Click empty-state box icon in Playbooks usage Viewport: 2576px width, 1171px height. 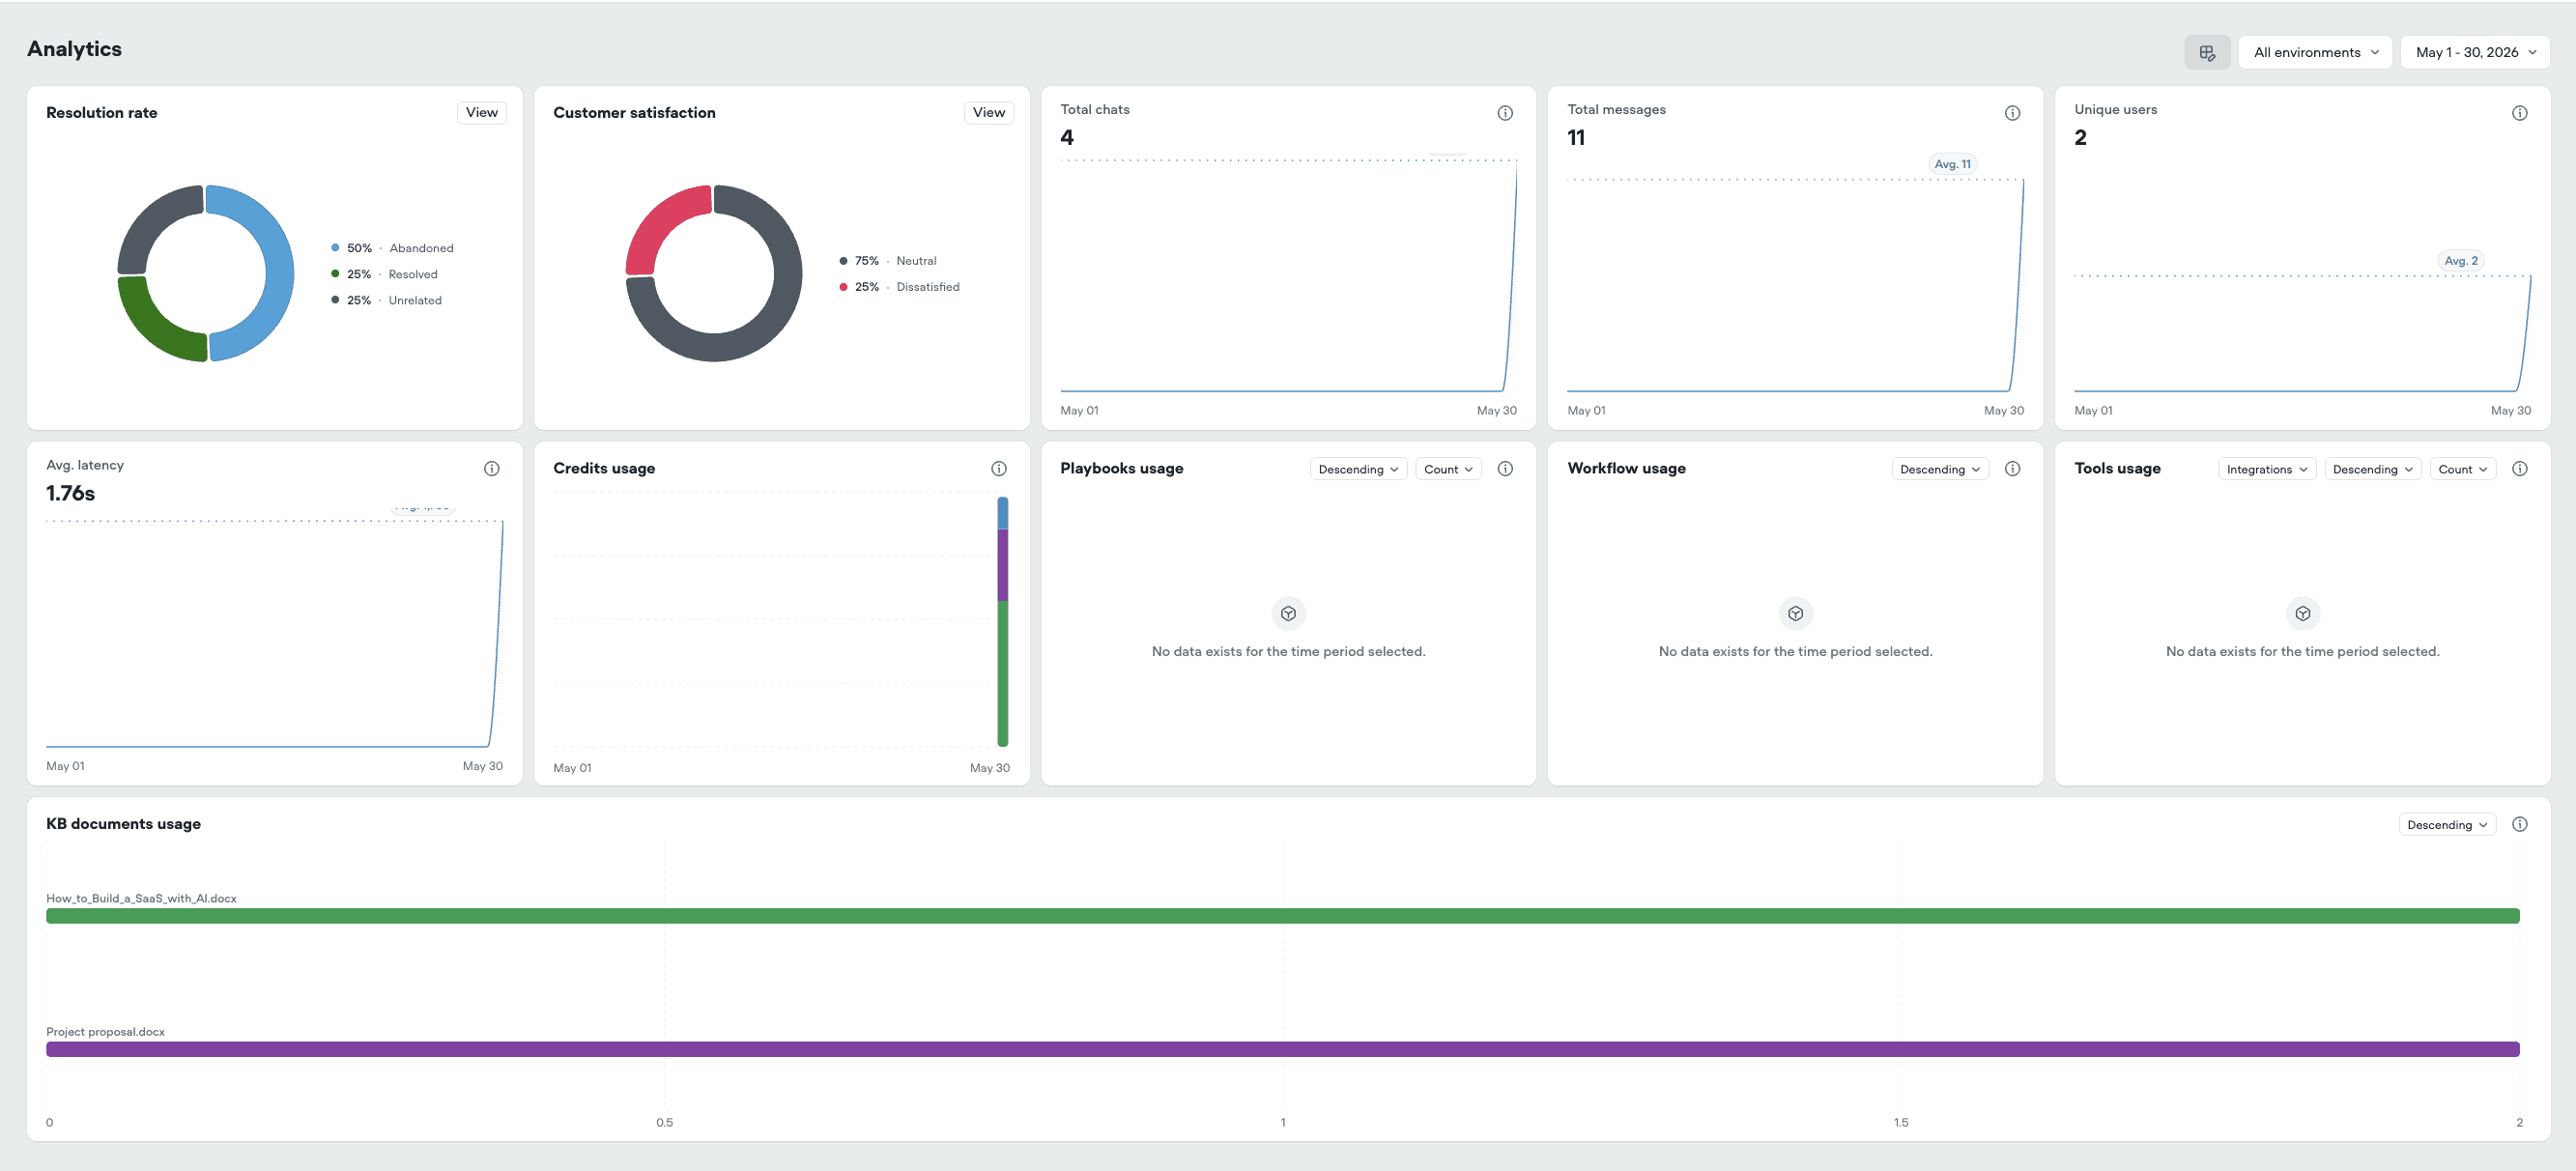coord(1288,613)
